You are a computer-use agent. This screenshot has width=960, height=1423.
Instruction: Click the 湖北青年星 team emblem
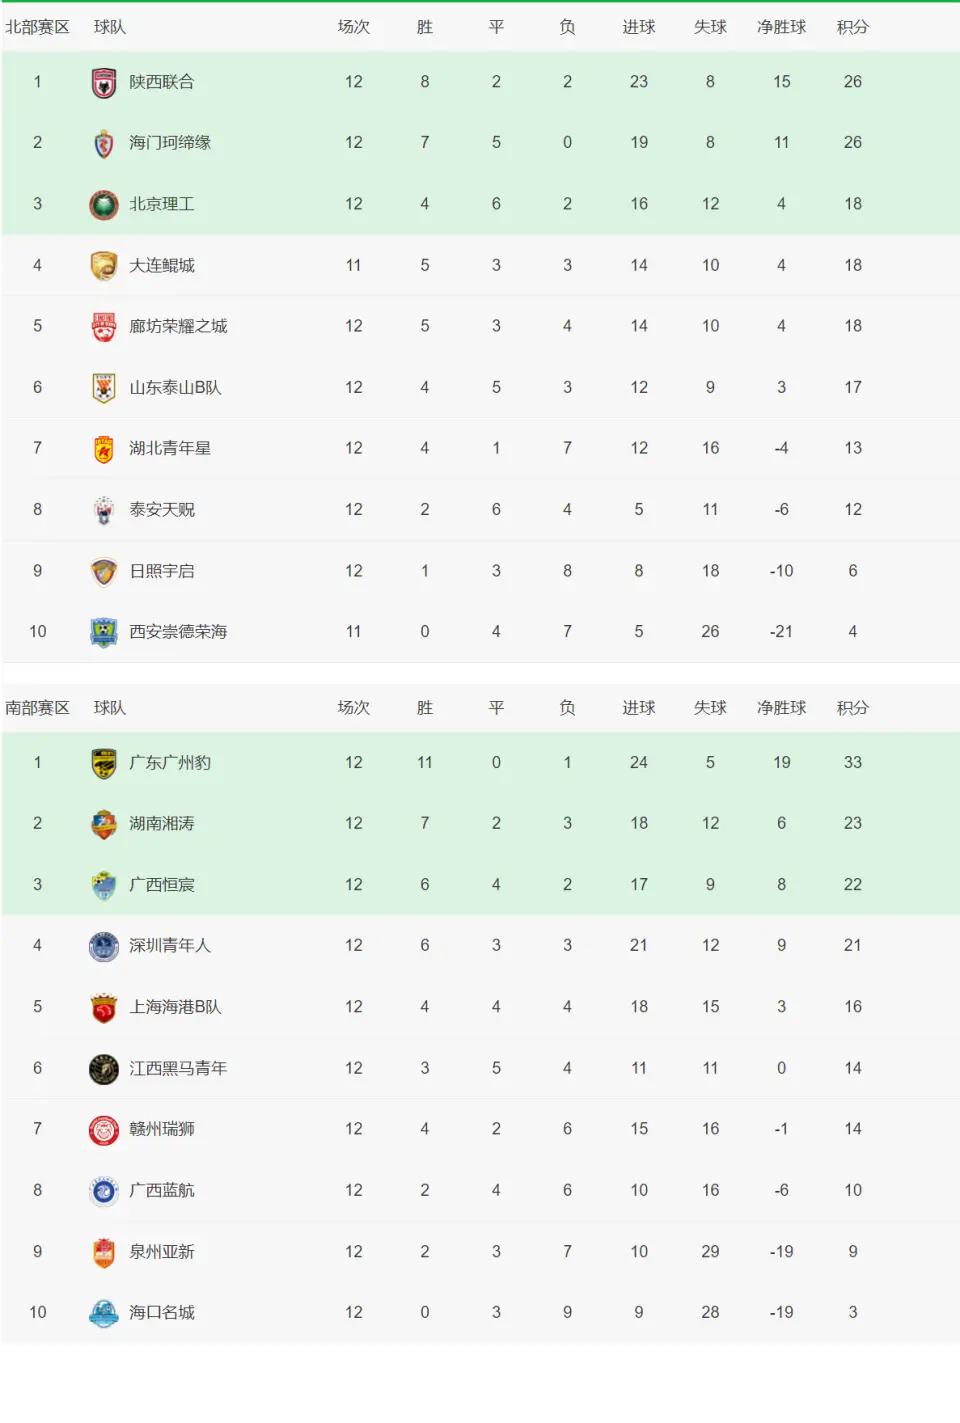click(x=104, y=449)
